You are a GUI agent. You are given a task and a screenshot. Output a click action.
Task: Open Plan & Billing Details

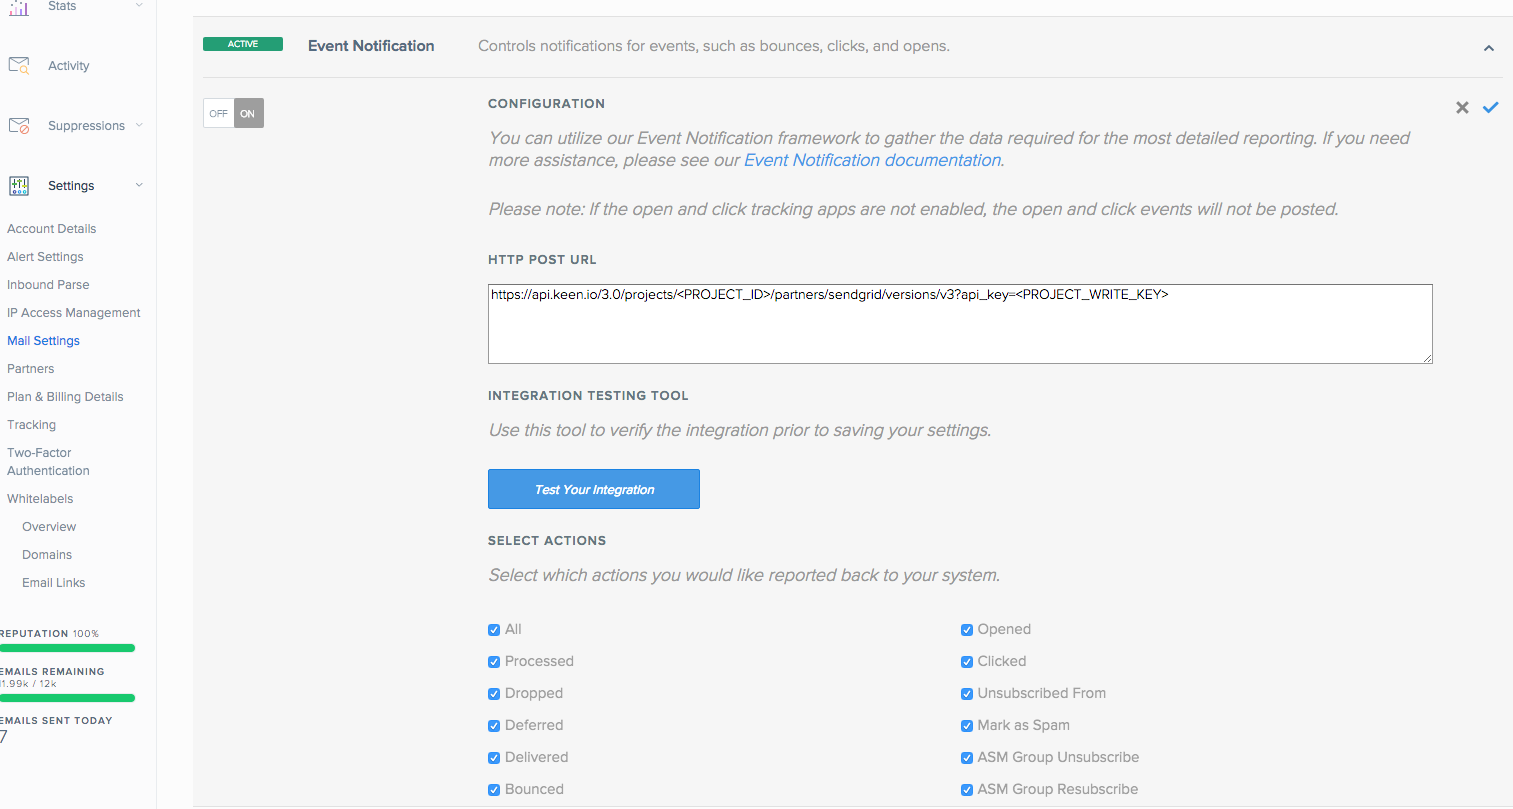(x=65, y=397)
